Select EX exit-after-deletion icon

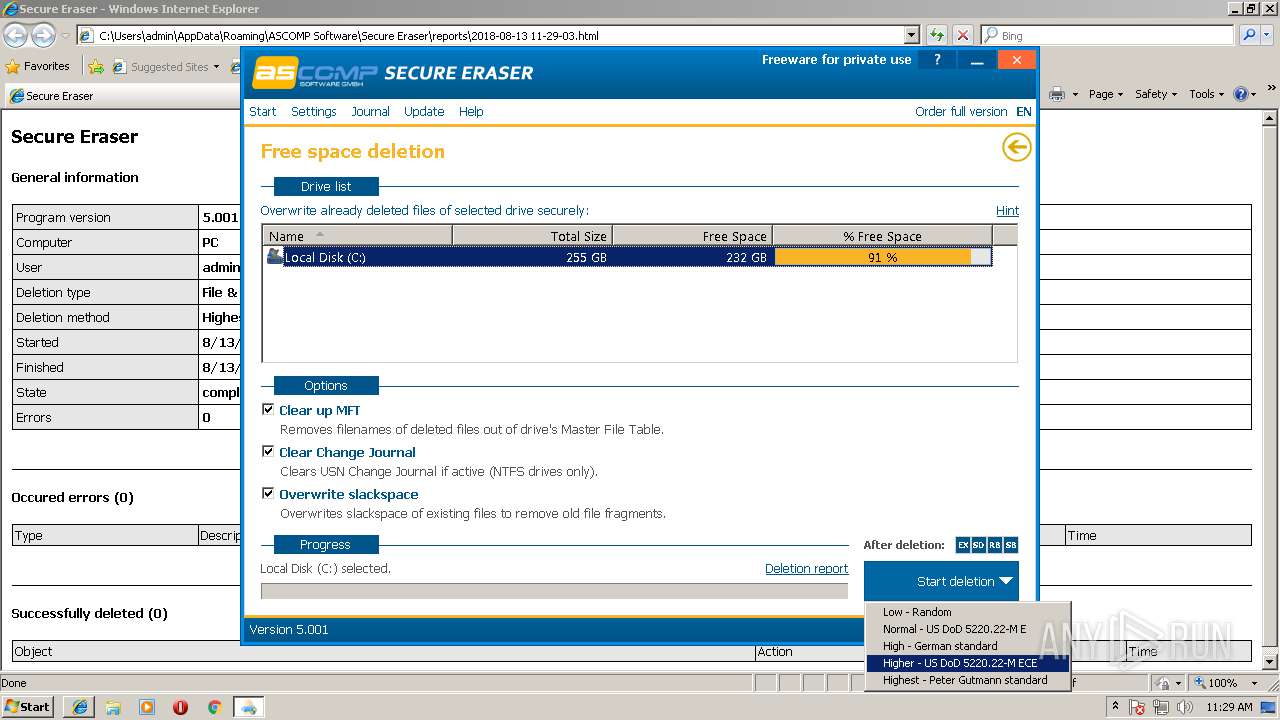click(x=963, y=545)
